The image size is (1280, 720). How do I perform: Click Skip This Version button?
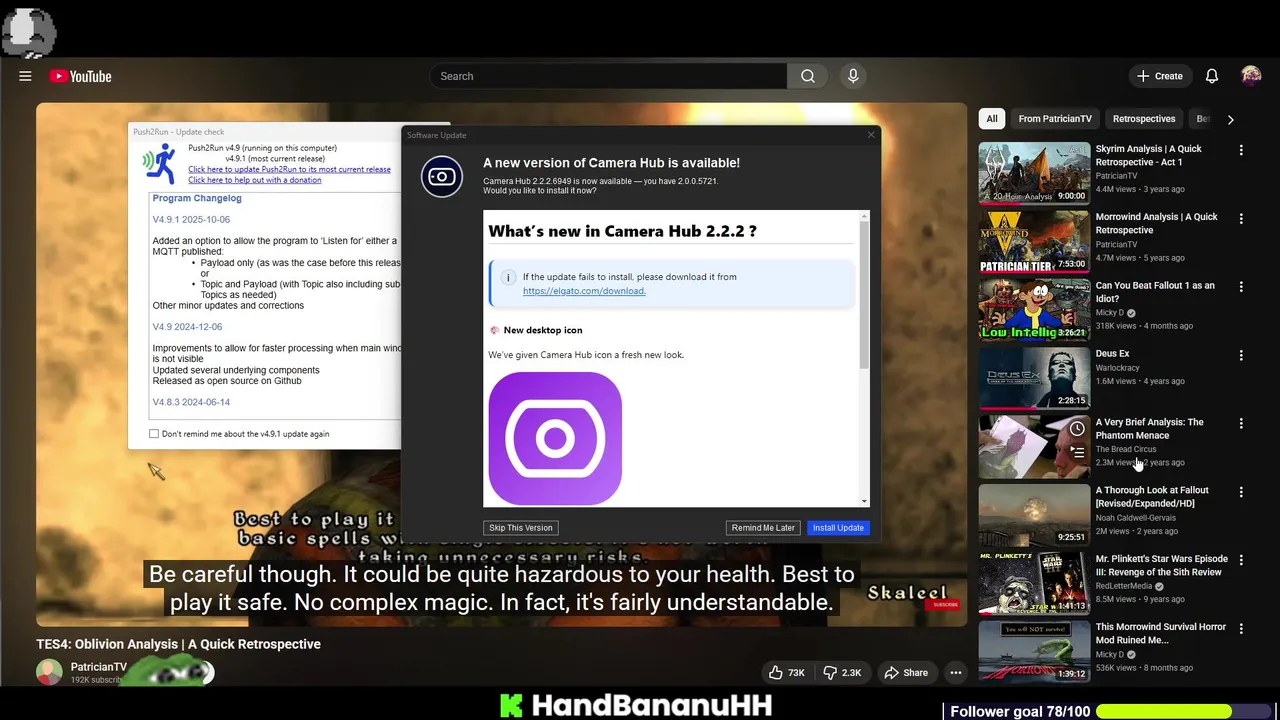521,528
